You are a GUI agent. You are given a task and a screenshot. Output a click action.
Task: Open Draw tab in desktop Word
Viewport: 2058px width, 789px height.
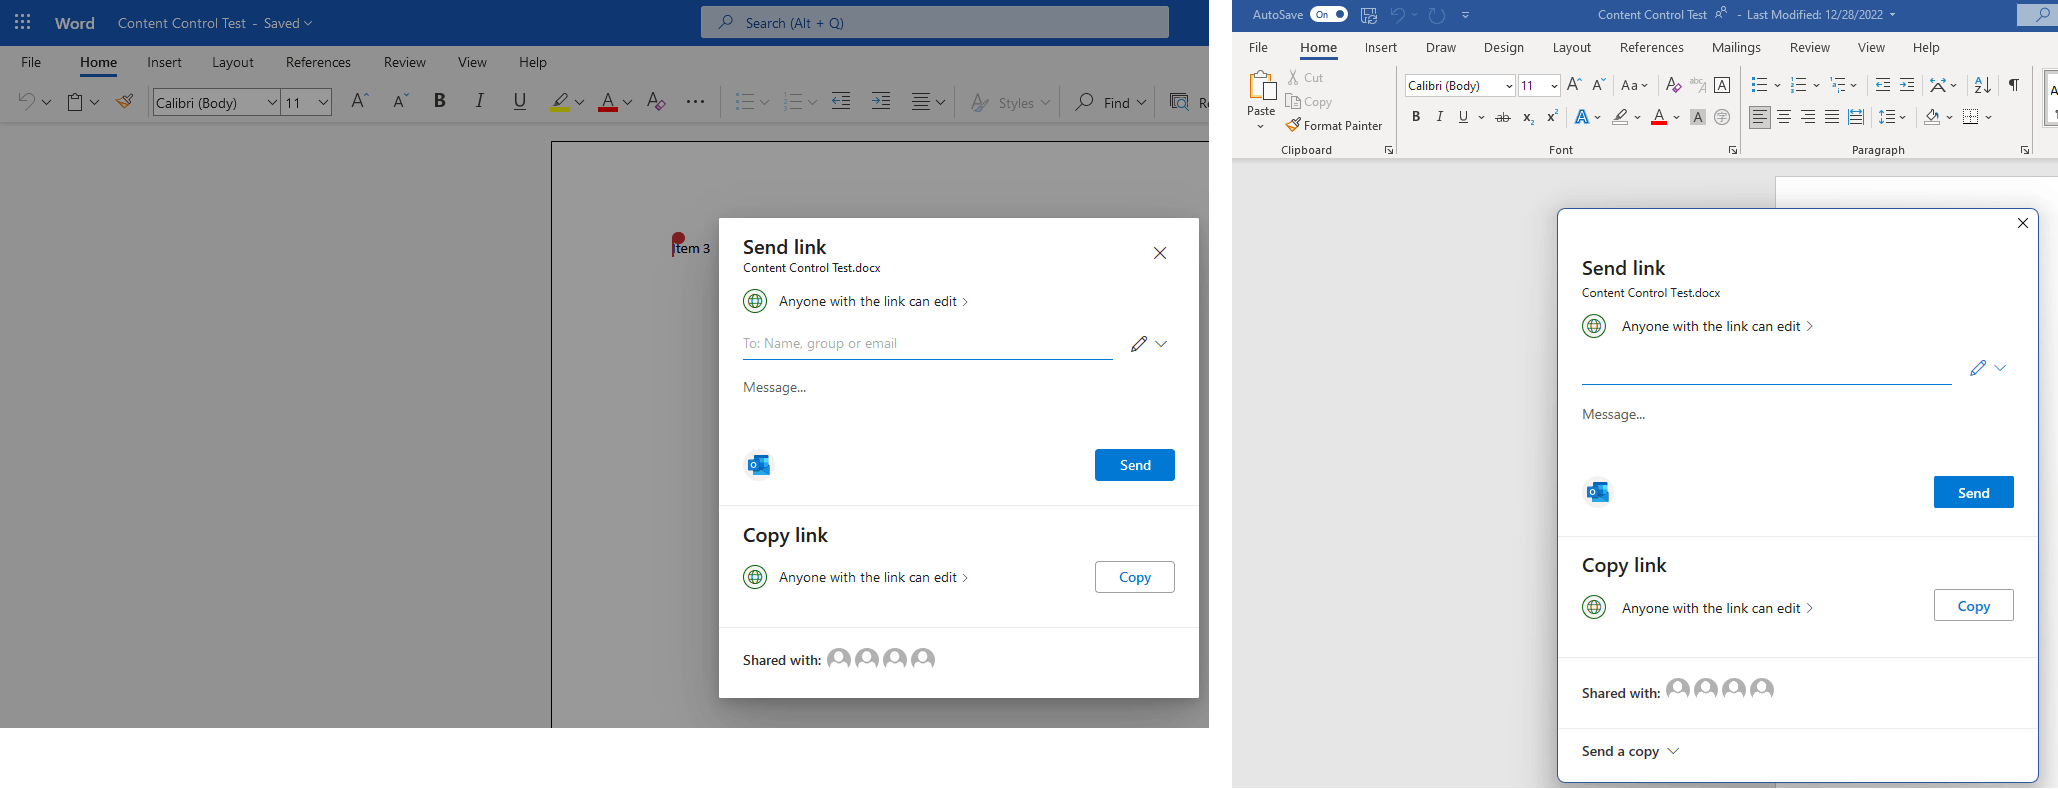[1441, 47]
